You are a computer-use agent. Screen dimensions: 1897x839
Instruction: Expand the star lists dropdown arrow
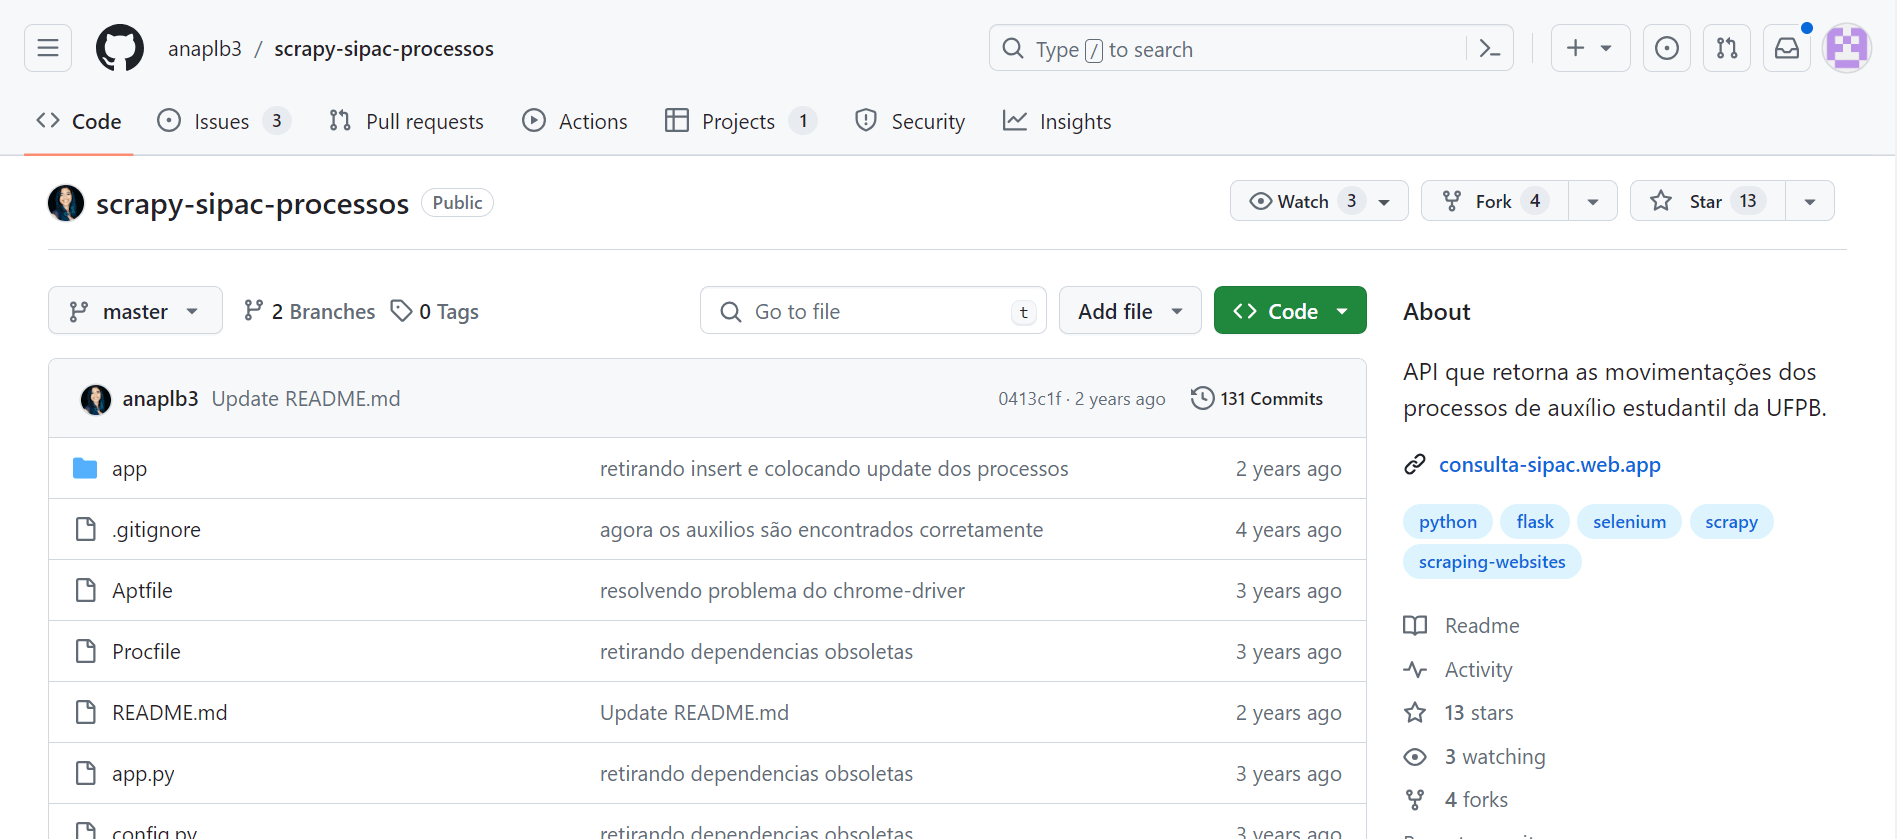(1809, 201)
